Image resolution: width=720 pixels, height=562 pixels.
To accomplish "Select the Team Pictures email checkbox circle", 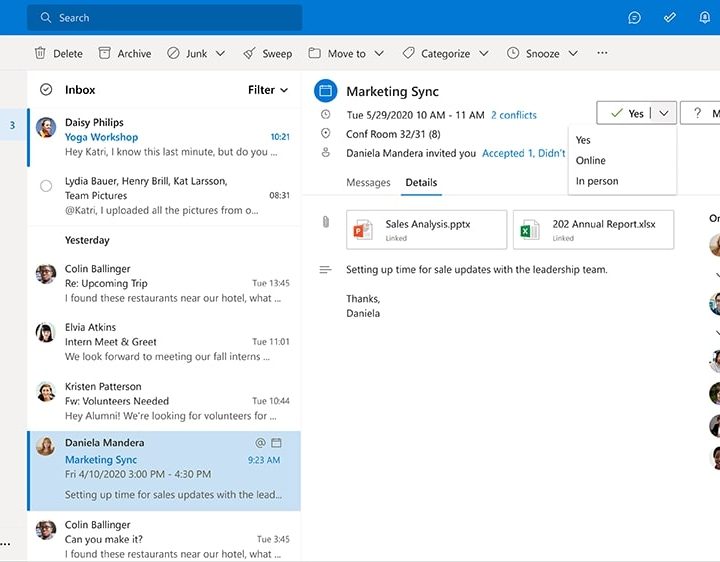I will [46, 186].
